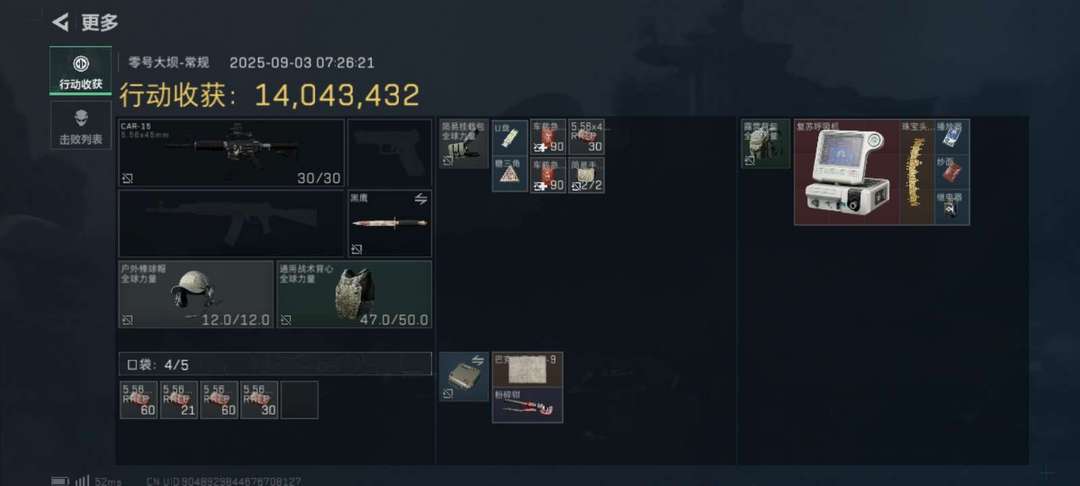Select the 继电器 relay item
The height and width of the screenshot is (486, 1080).
952,207
